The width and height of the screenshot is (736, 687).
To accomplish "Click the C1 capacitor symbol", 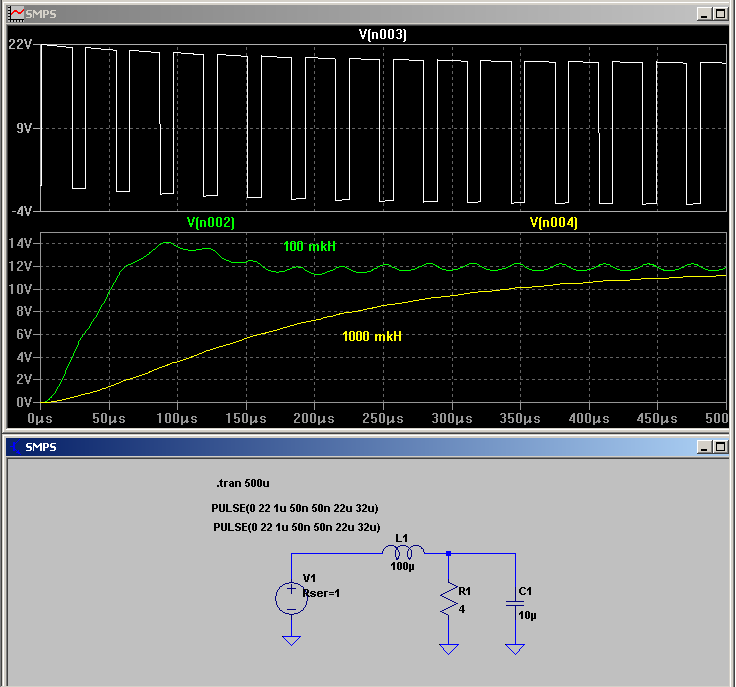I will [x=515, y=603].
